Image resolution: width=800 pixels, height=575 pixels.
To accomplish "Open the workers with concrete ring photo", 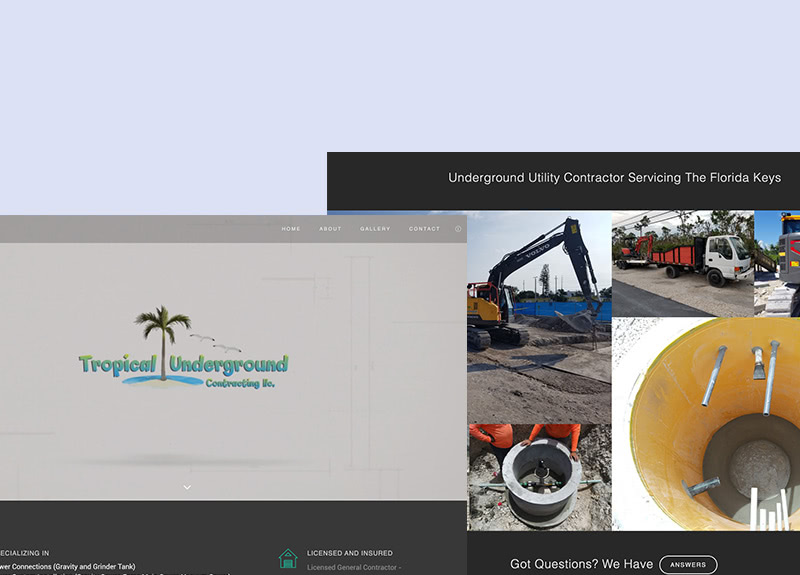I will click(x=539, y=478).
